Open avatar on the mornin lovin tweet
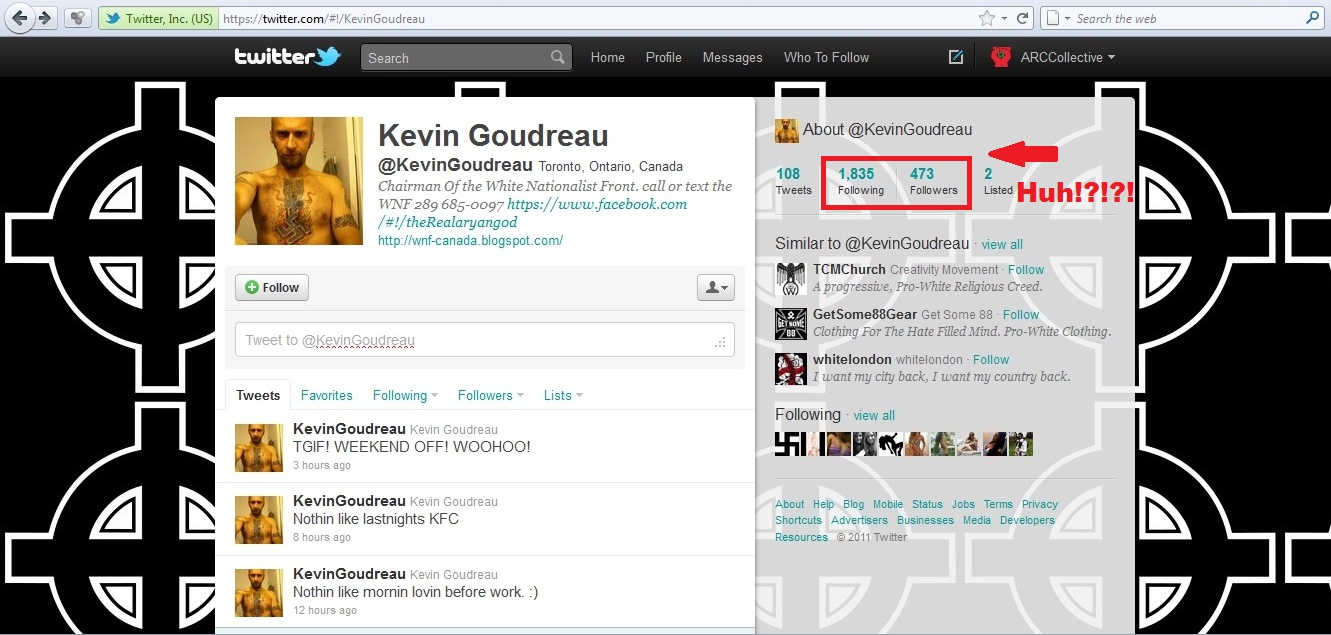Screen dimensions: 1331x635 [258, 593]
